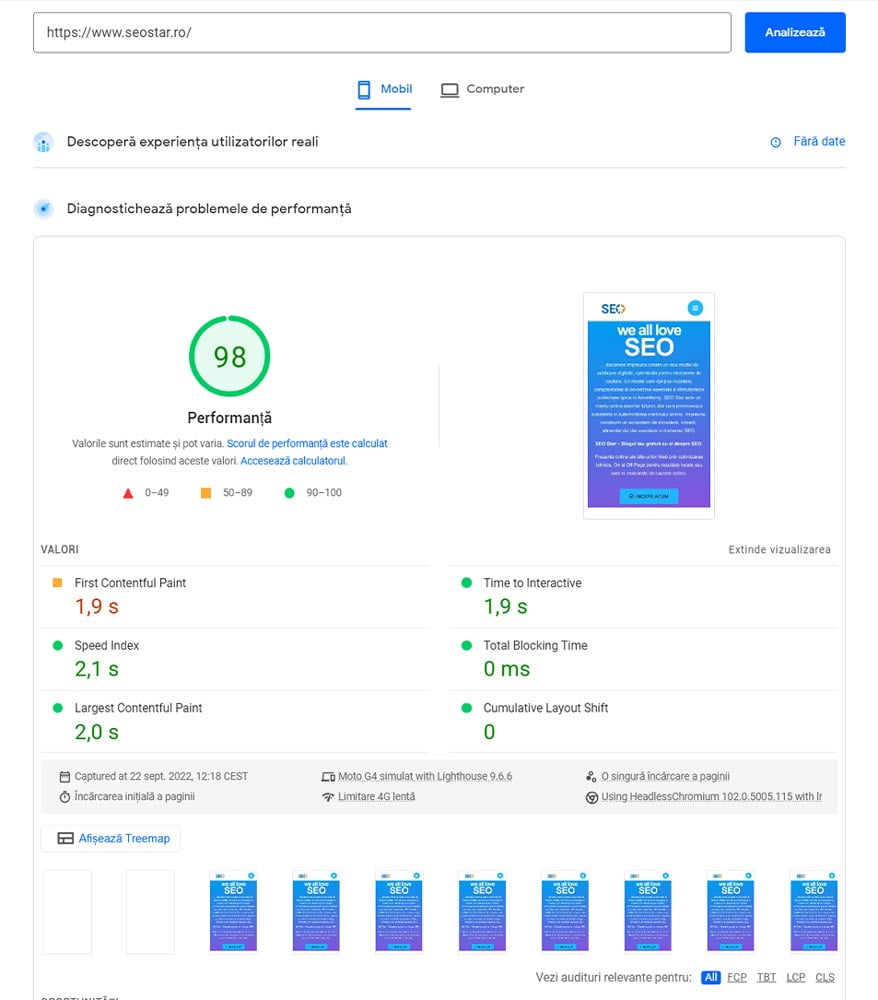Click the Captured at 22 sept. 2022 text
Viewport: 878px width, 1000px height.
[x=161, y=776]
